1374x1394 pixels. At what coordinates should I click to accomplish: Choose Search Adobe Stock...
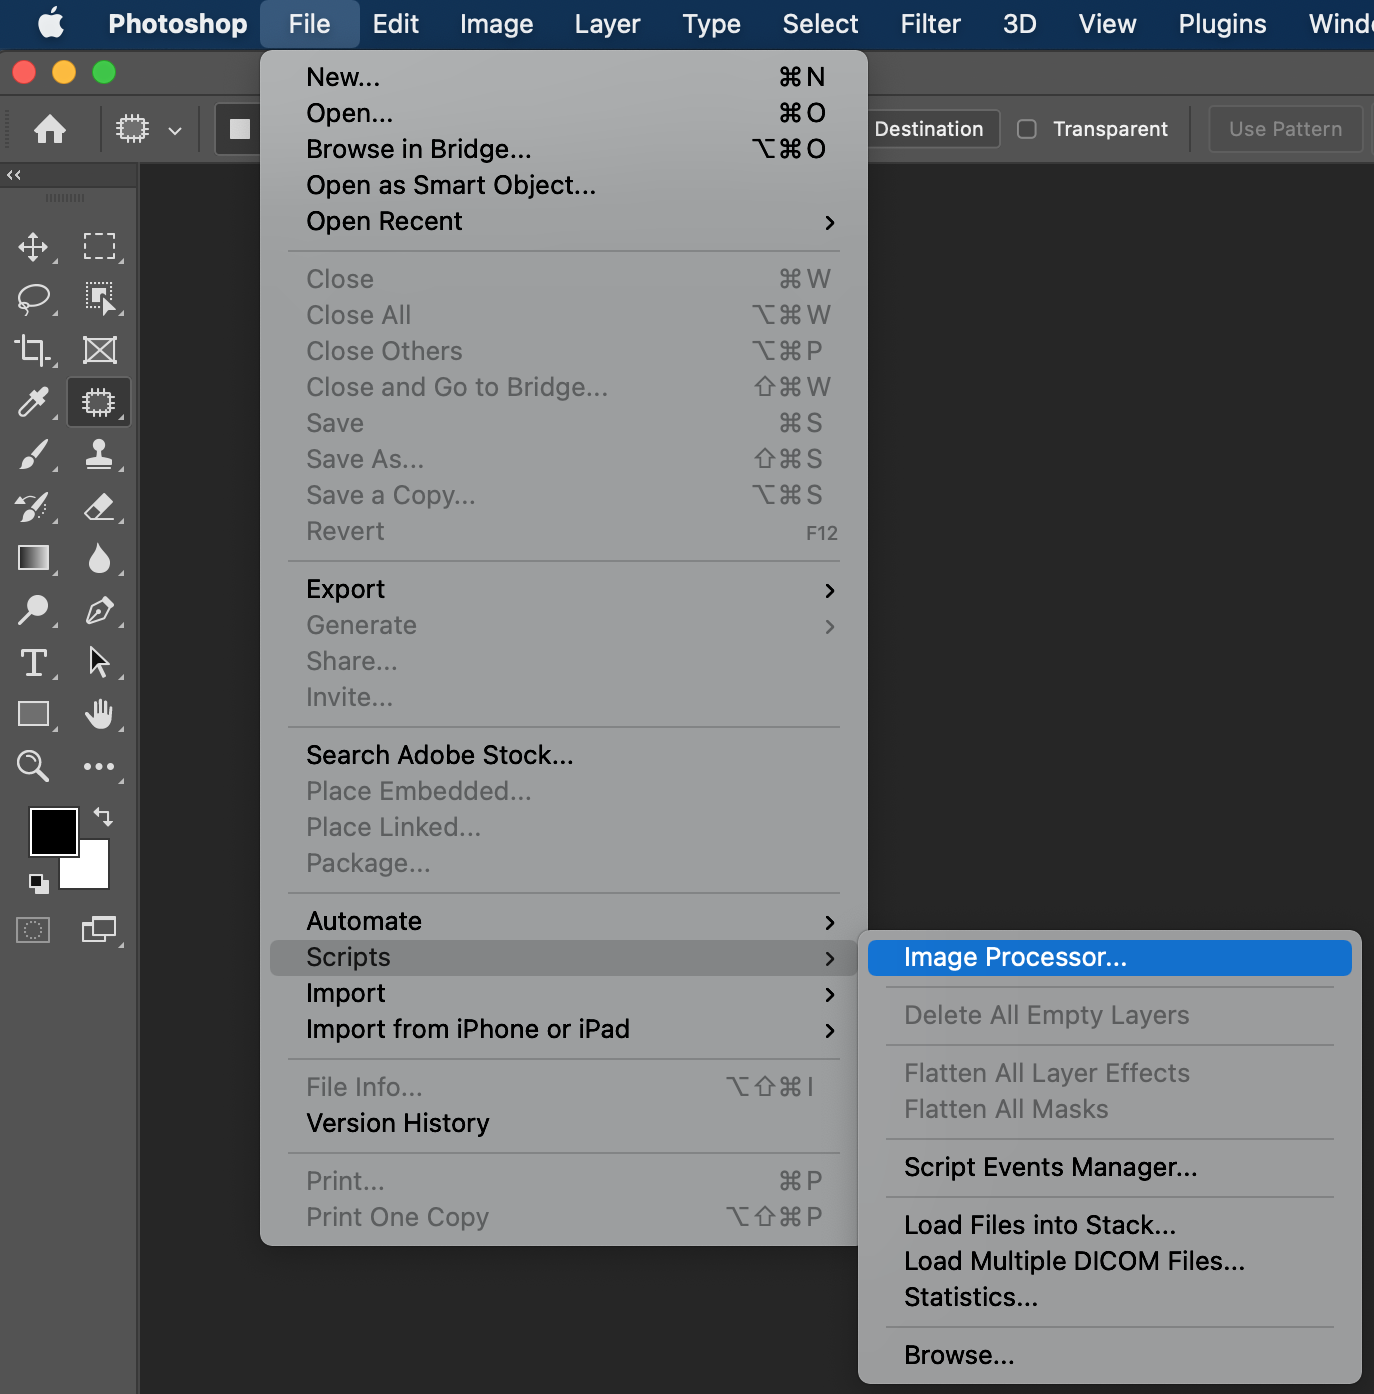pyautogui.click(x=564, y=755)
